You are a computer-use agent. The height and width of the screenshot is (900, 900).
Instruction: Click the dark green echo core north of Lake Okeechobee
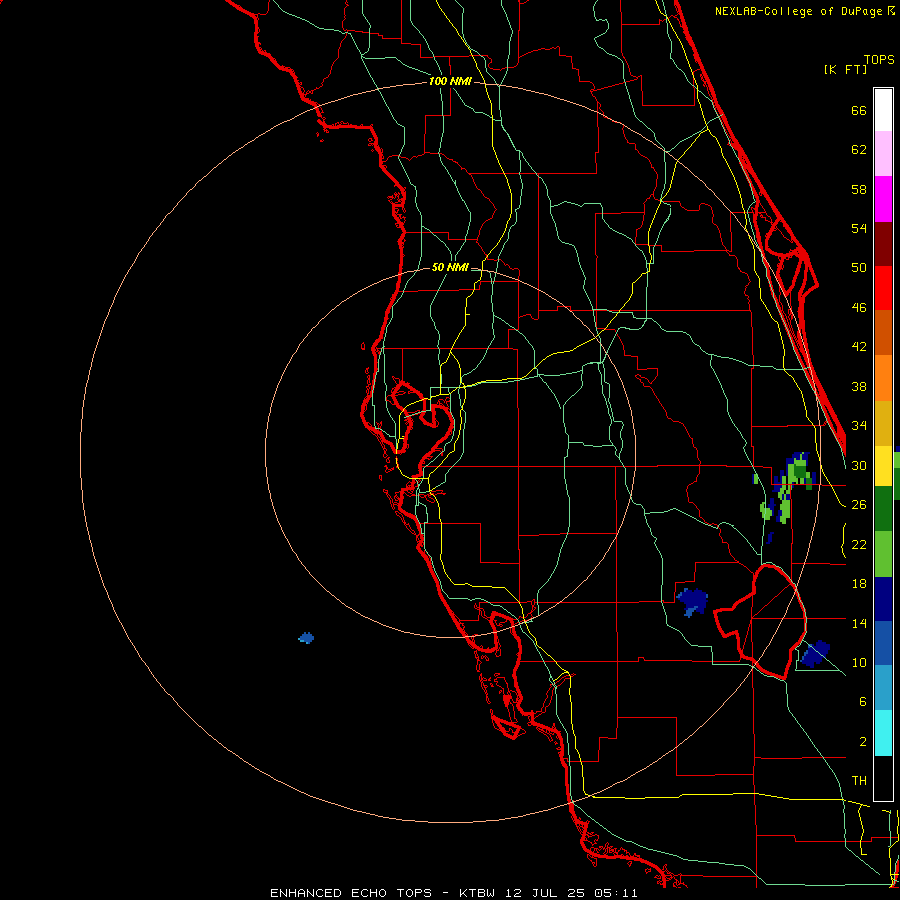click(800, 472)
